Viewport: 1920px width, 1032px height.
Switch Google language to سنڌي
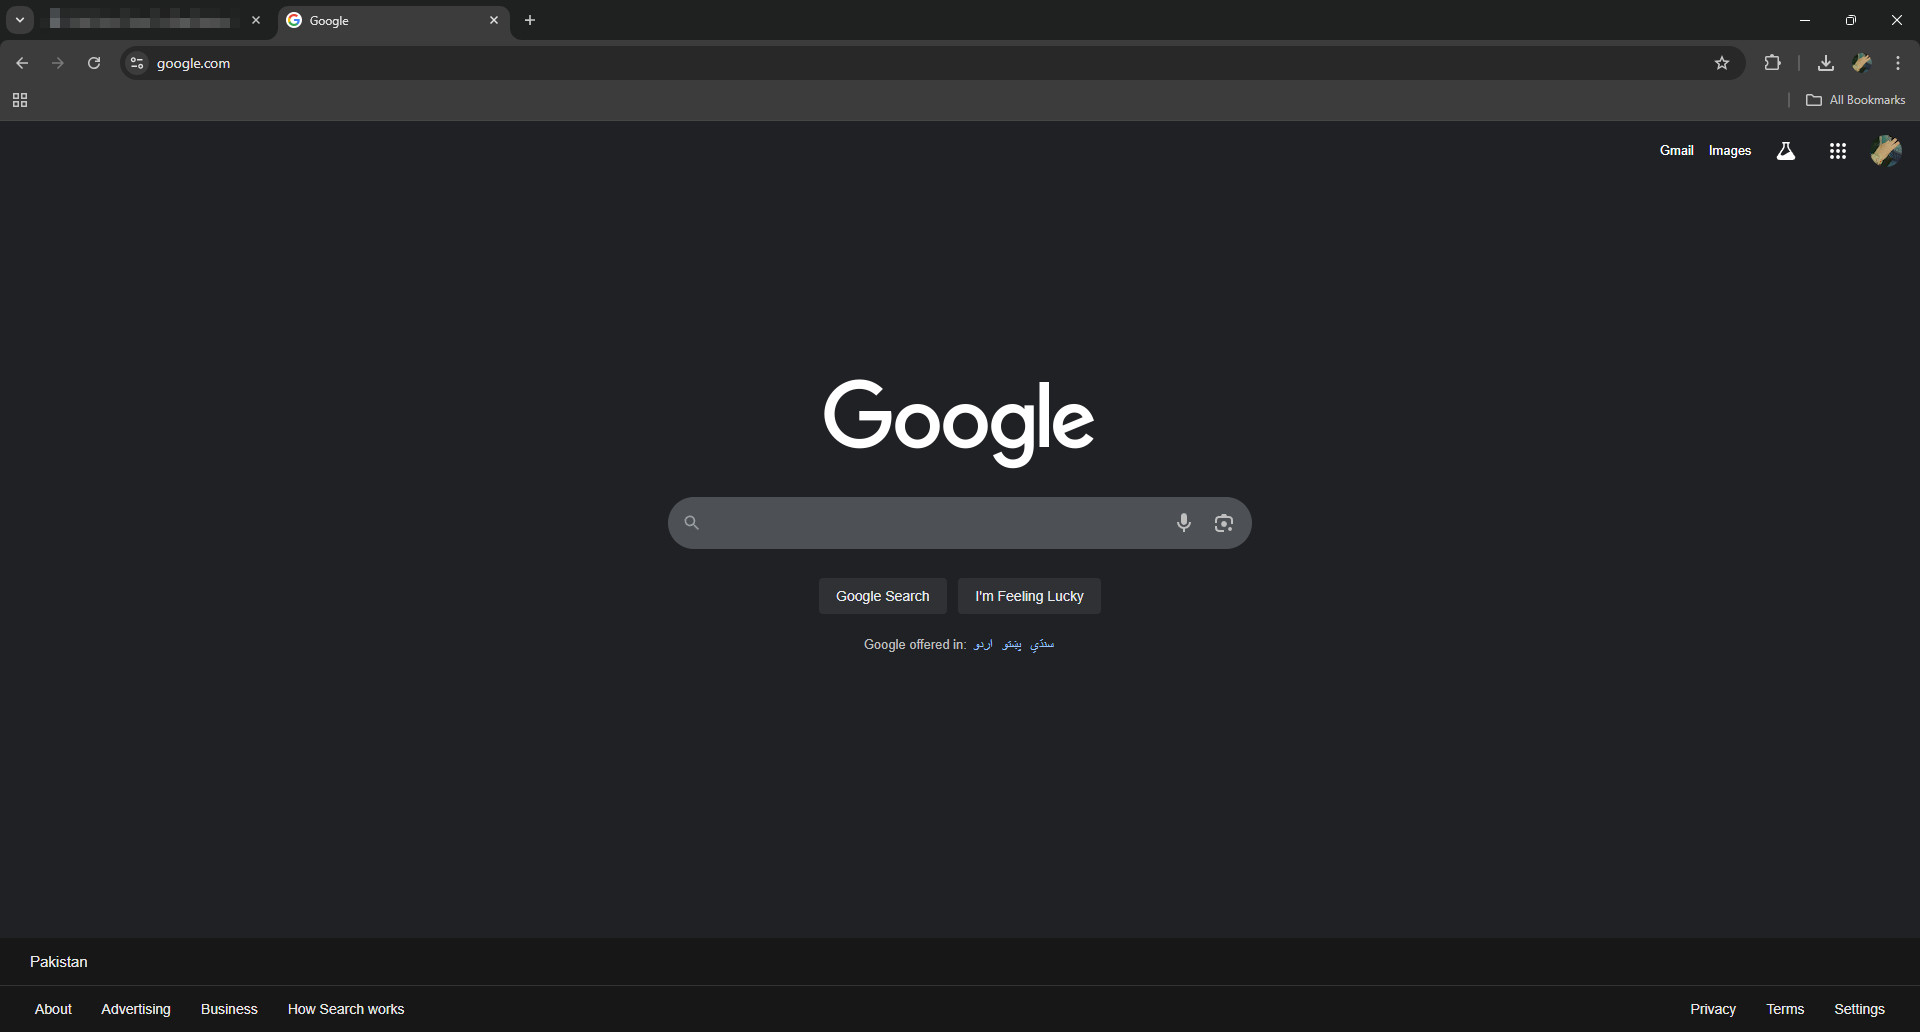(x=1042, y=645)
